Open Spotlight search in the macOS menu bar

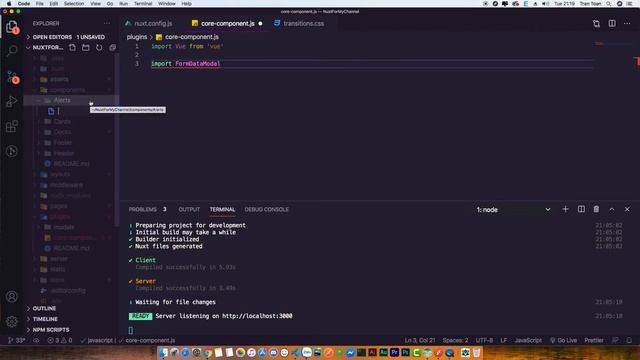click(x=609, y=4)
